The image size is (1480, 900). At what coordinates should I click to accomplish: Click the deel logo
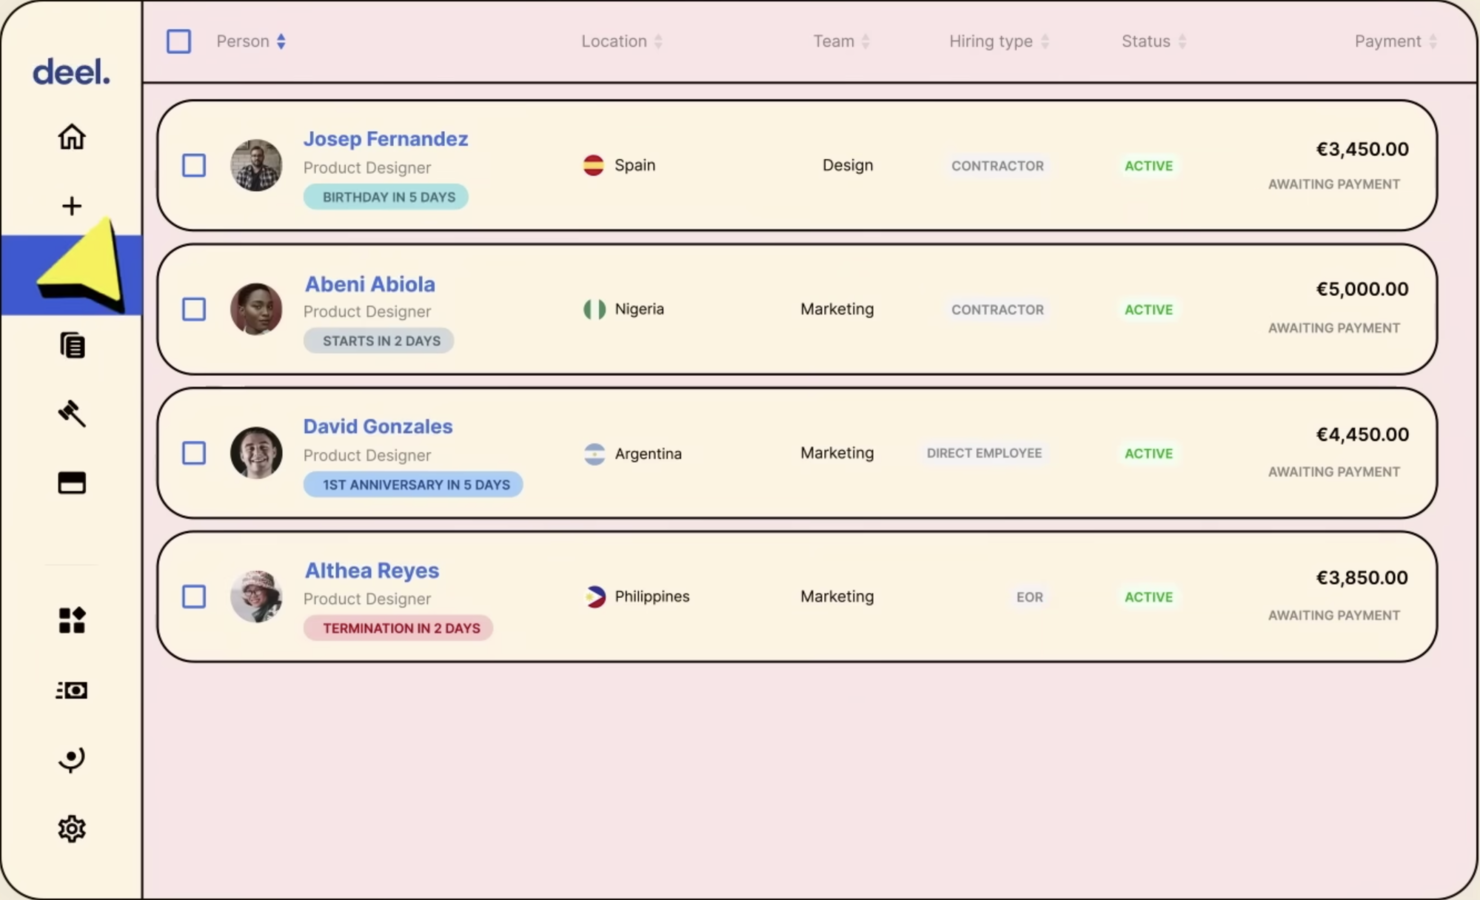71,70
